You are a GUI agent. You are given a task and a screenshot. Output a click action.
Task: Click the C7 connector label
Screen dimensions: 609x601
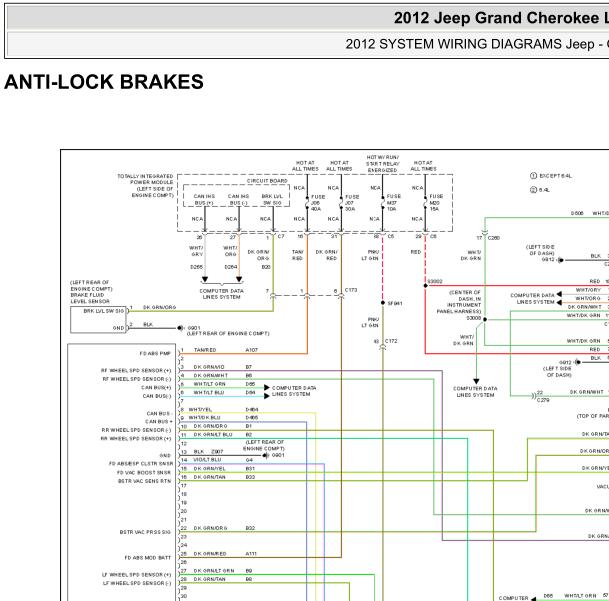281,236
